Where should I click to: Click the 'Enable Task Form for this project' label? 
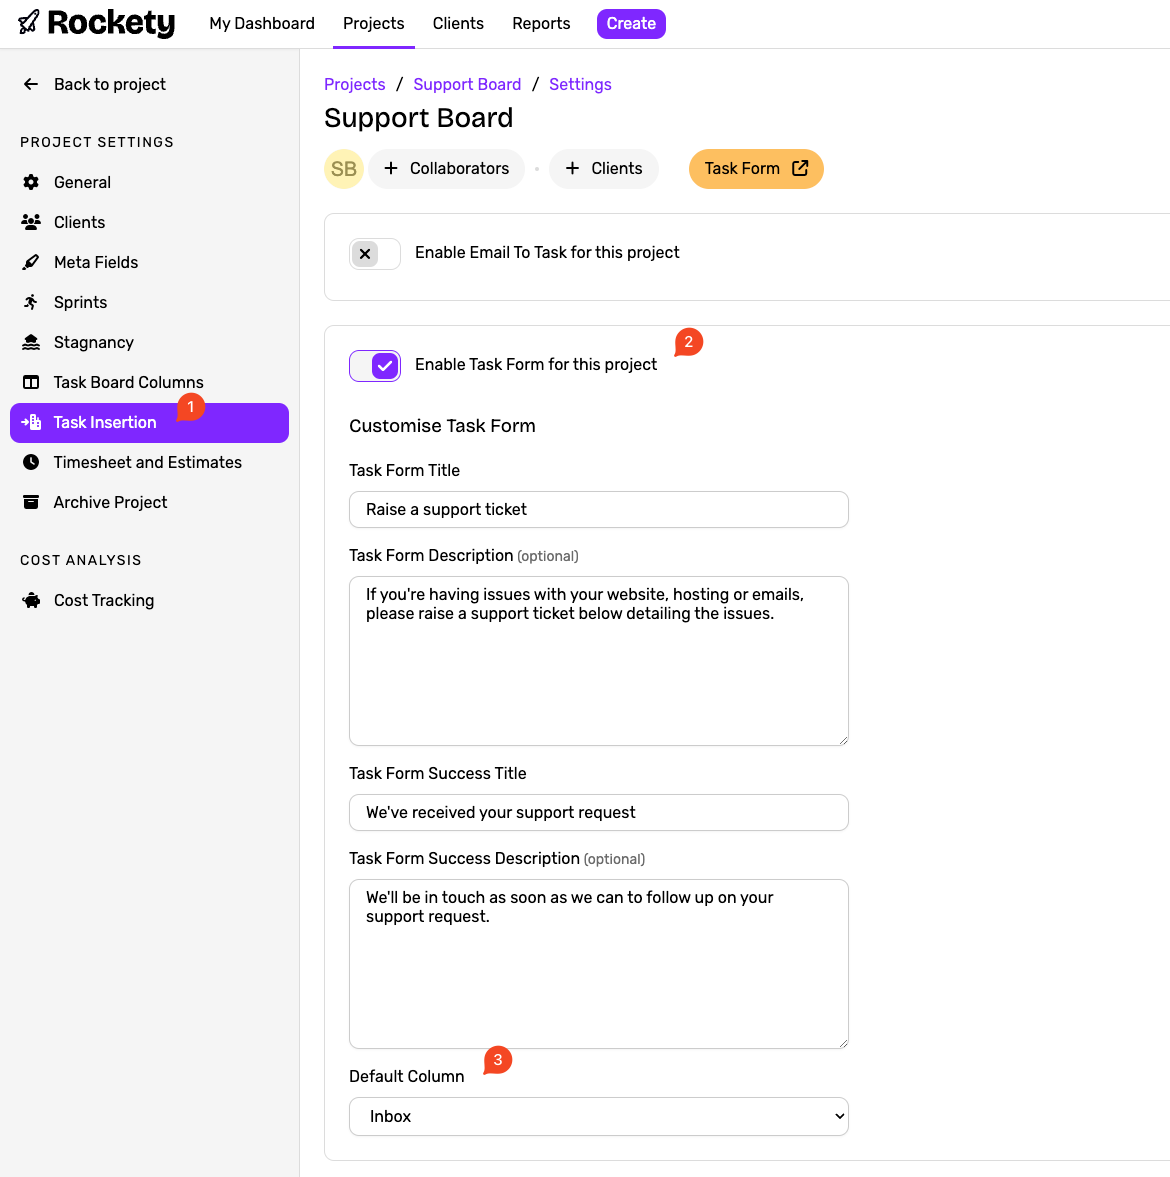536,365
